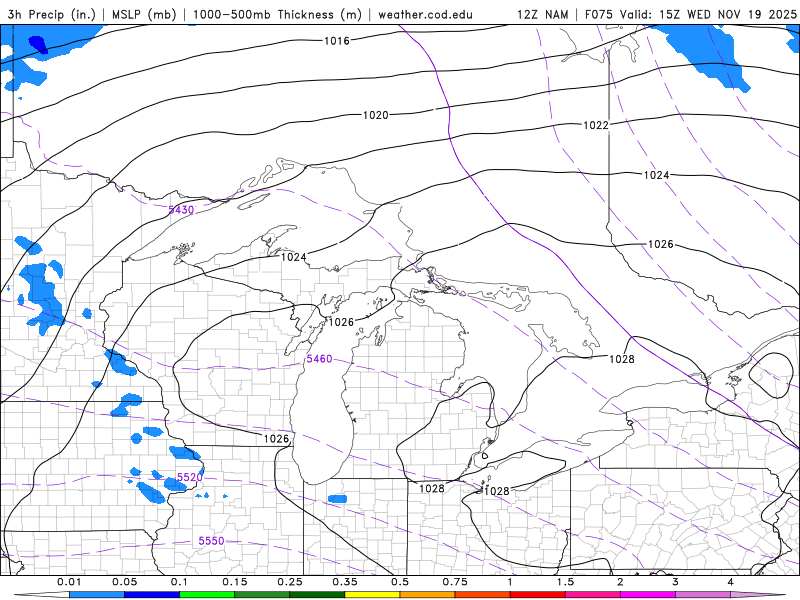Pick the bright green 0.1 precipitation swatch
This screenshot has height=600, width=800.
click(x=207, y=595)
